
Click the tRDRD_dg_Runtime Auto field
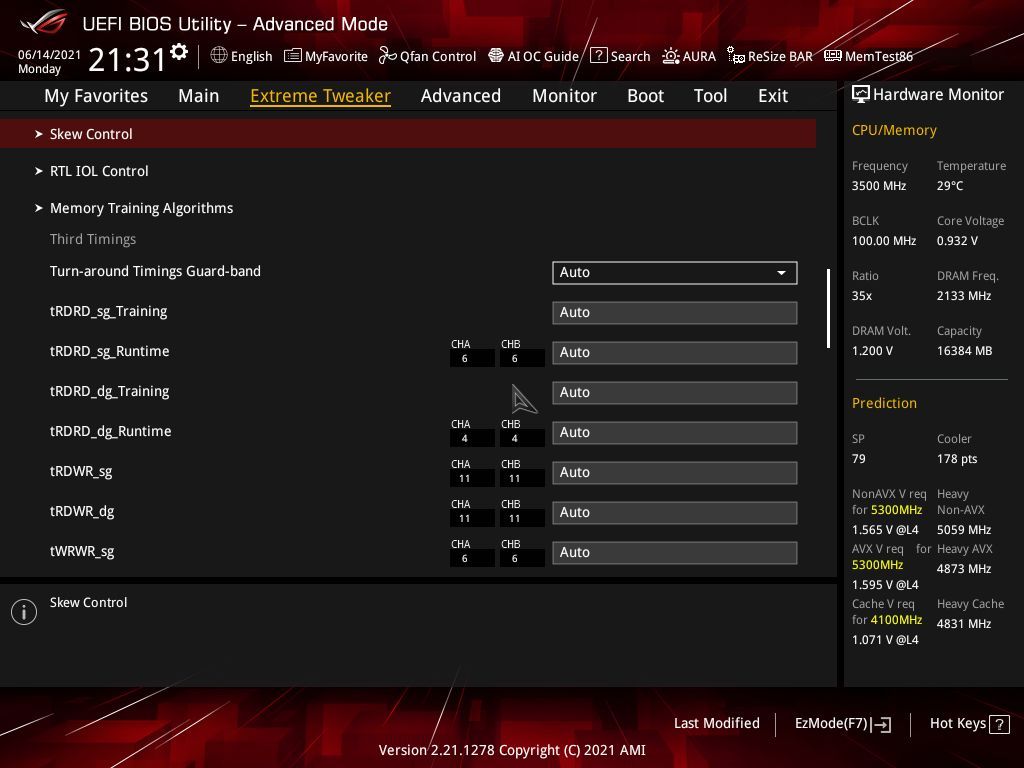(675, 432)
